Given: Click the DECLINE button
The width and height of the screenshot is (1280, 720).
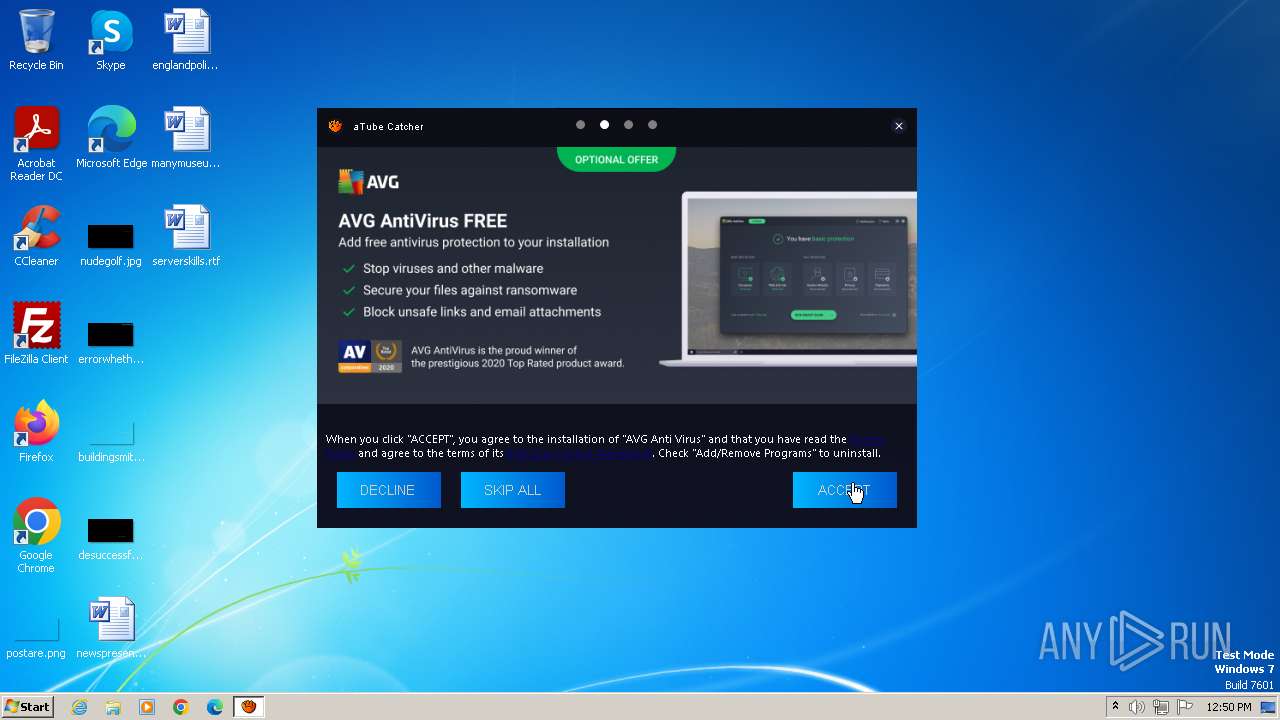Looking at the screenshot, I should pos(388,490).
